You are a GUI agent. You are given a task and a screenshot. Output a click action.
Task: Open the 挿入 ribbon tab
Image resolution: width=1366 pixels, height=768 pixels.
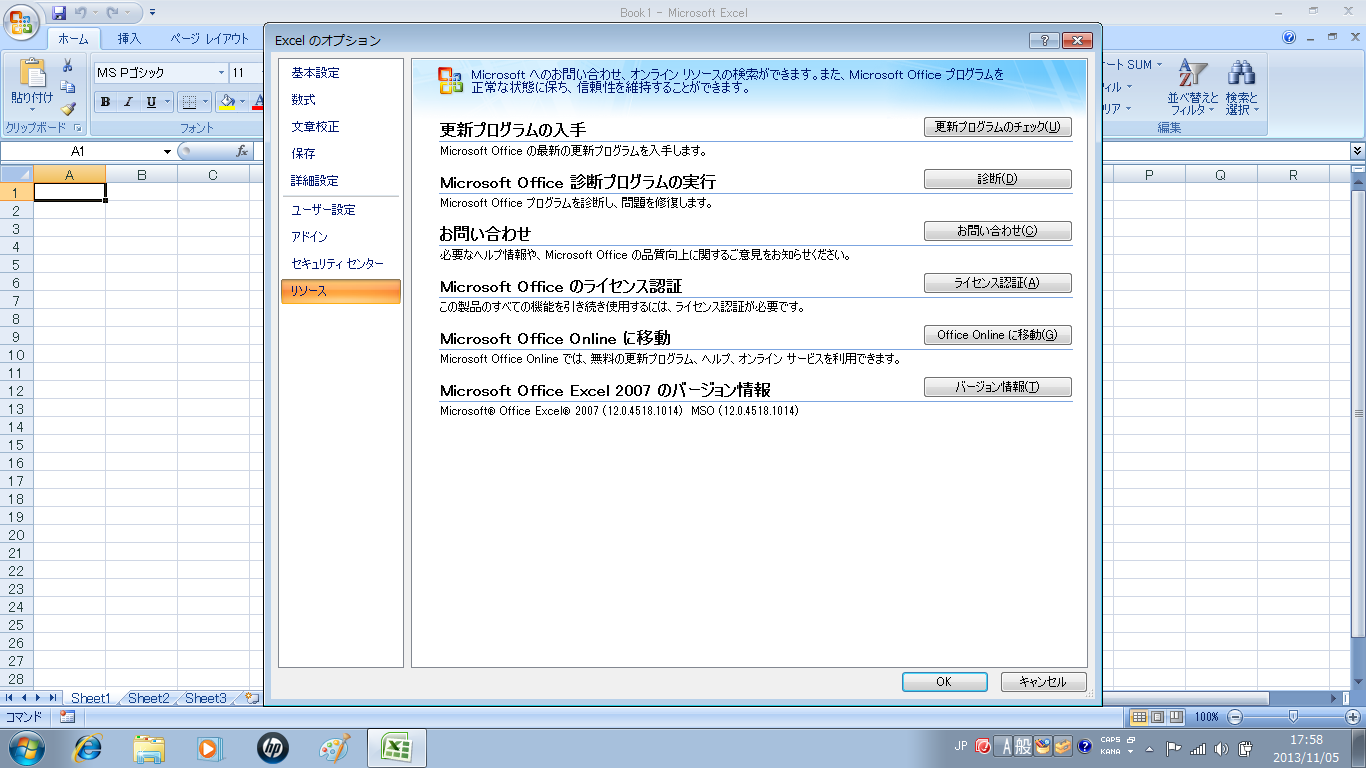129,39
